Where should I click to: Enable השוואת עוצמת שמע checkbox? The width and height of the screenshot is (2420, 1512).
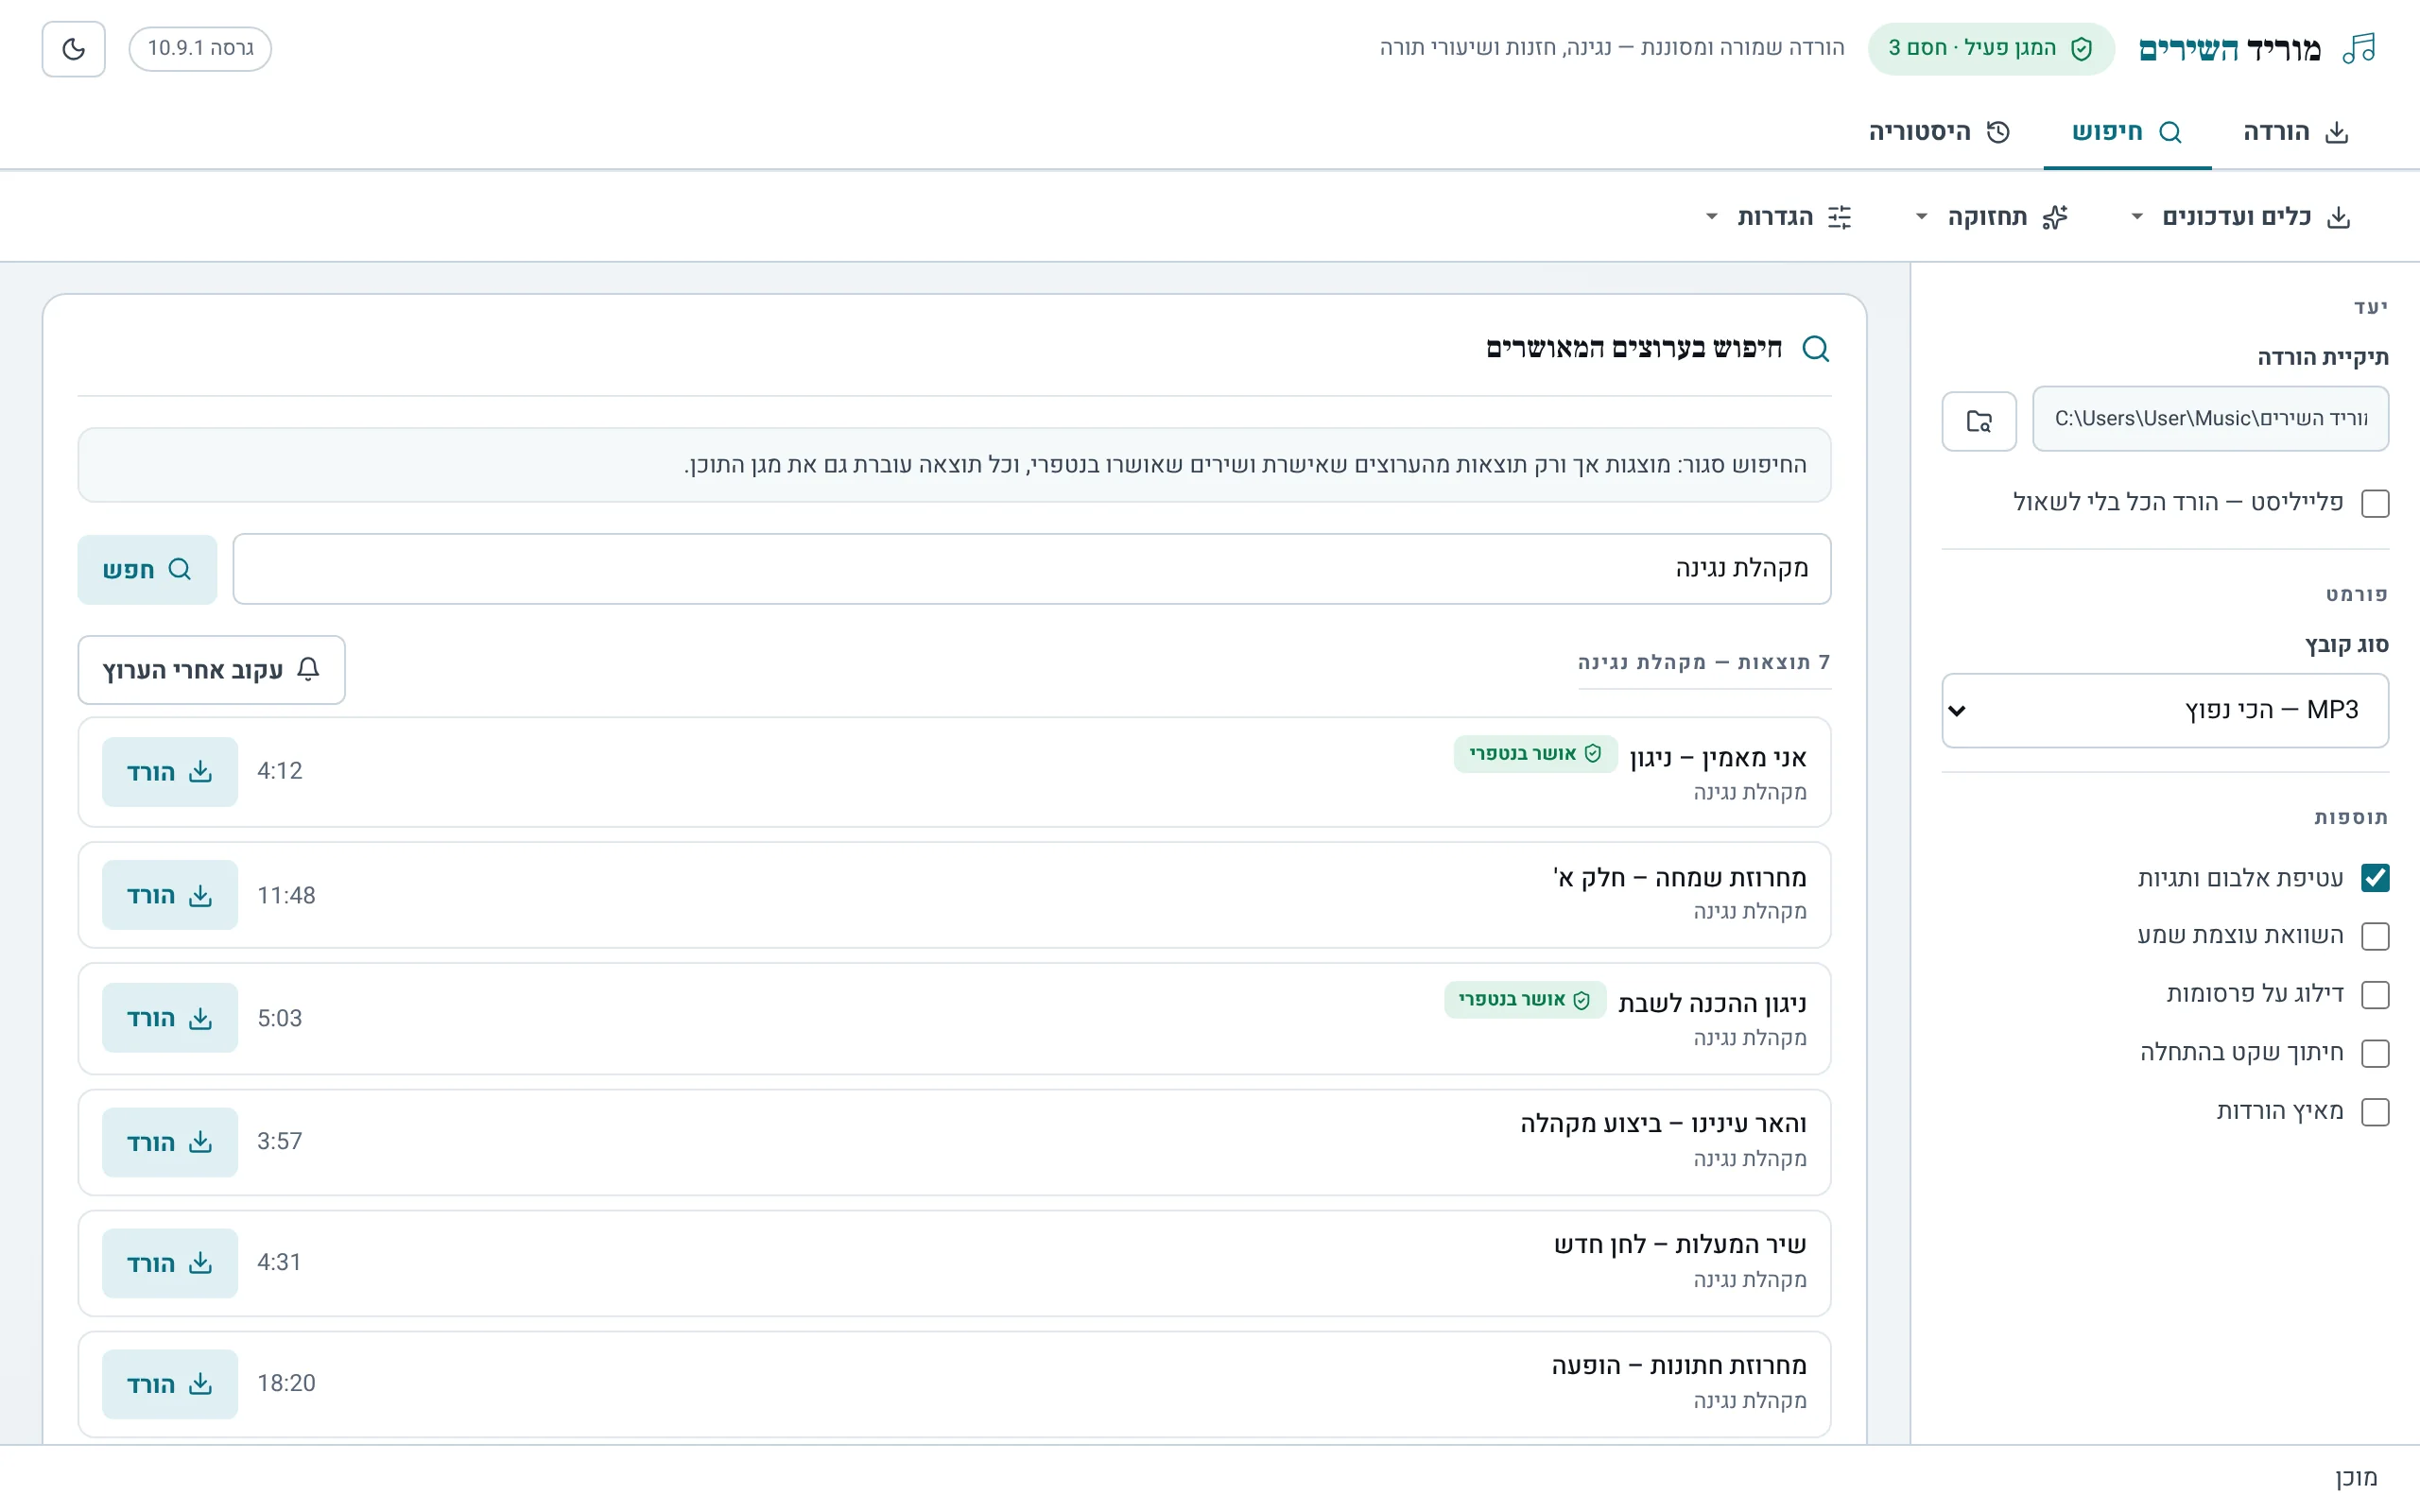tap(2375, 936)
